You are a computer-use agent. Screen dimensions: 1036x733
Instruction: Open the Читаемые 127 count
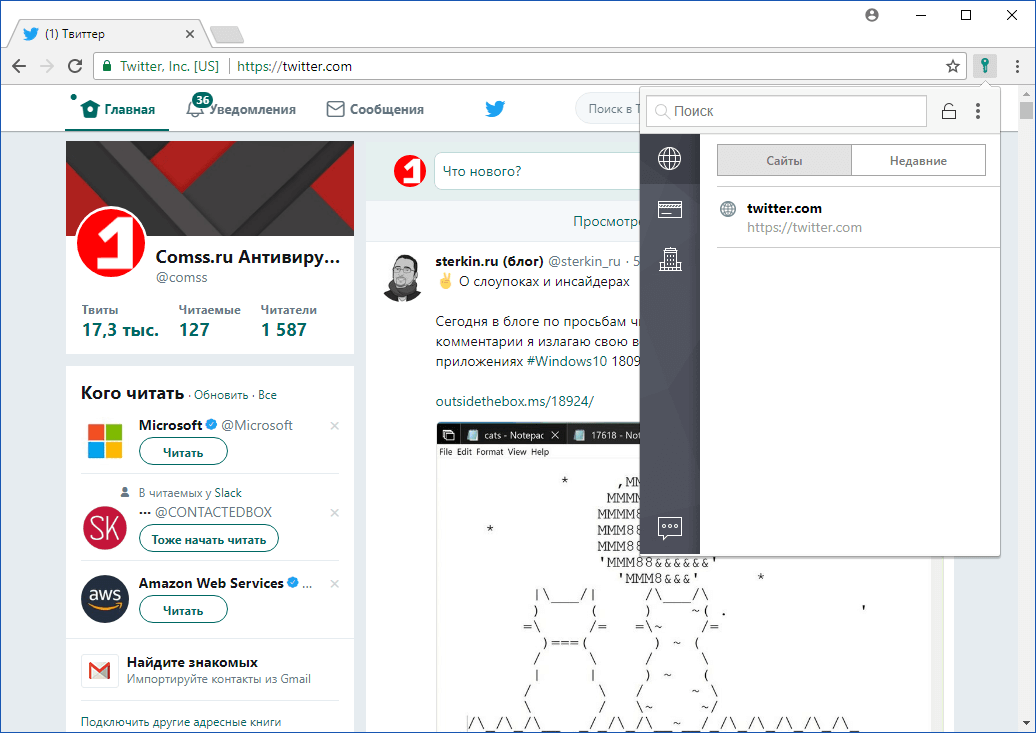point(209,321)
